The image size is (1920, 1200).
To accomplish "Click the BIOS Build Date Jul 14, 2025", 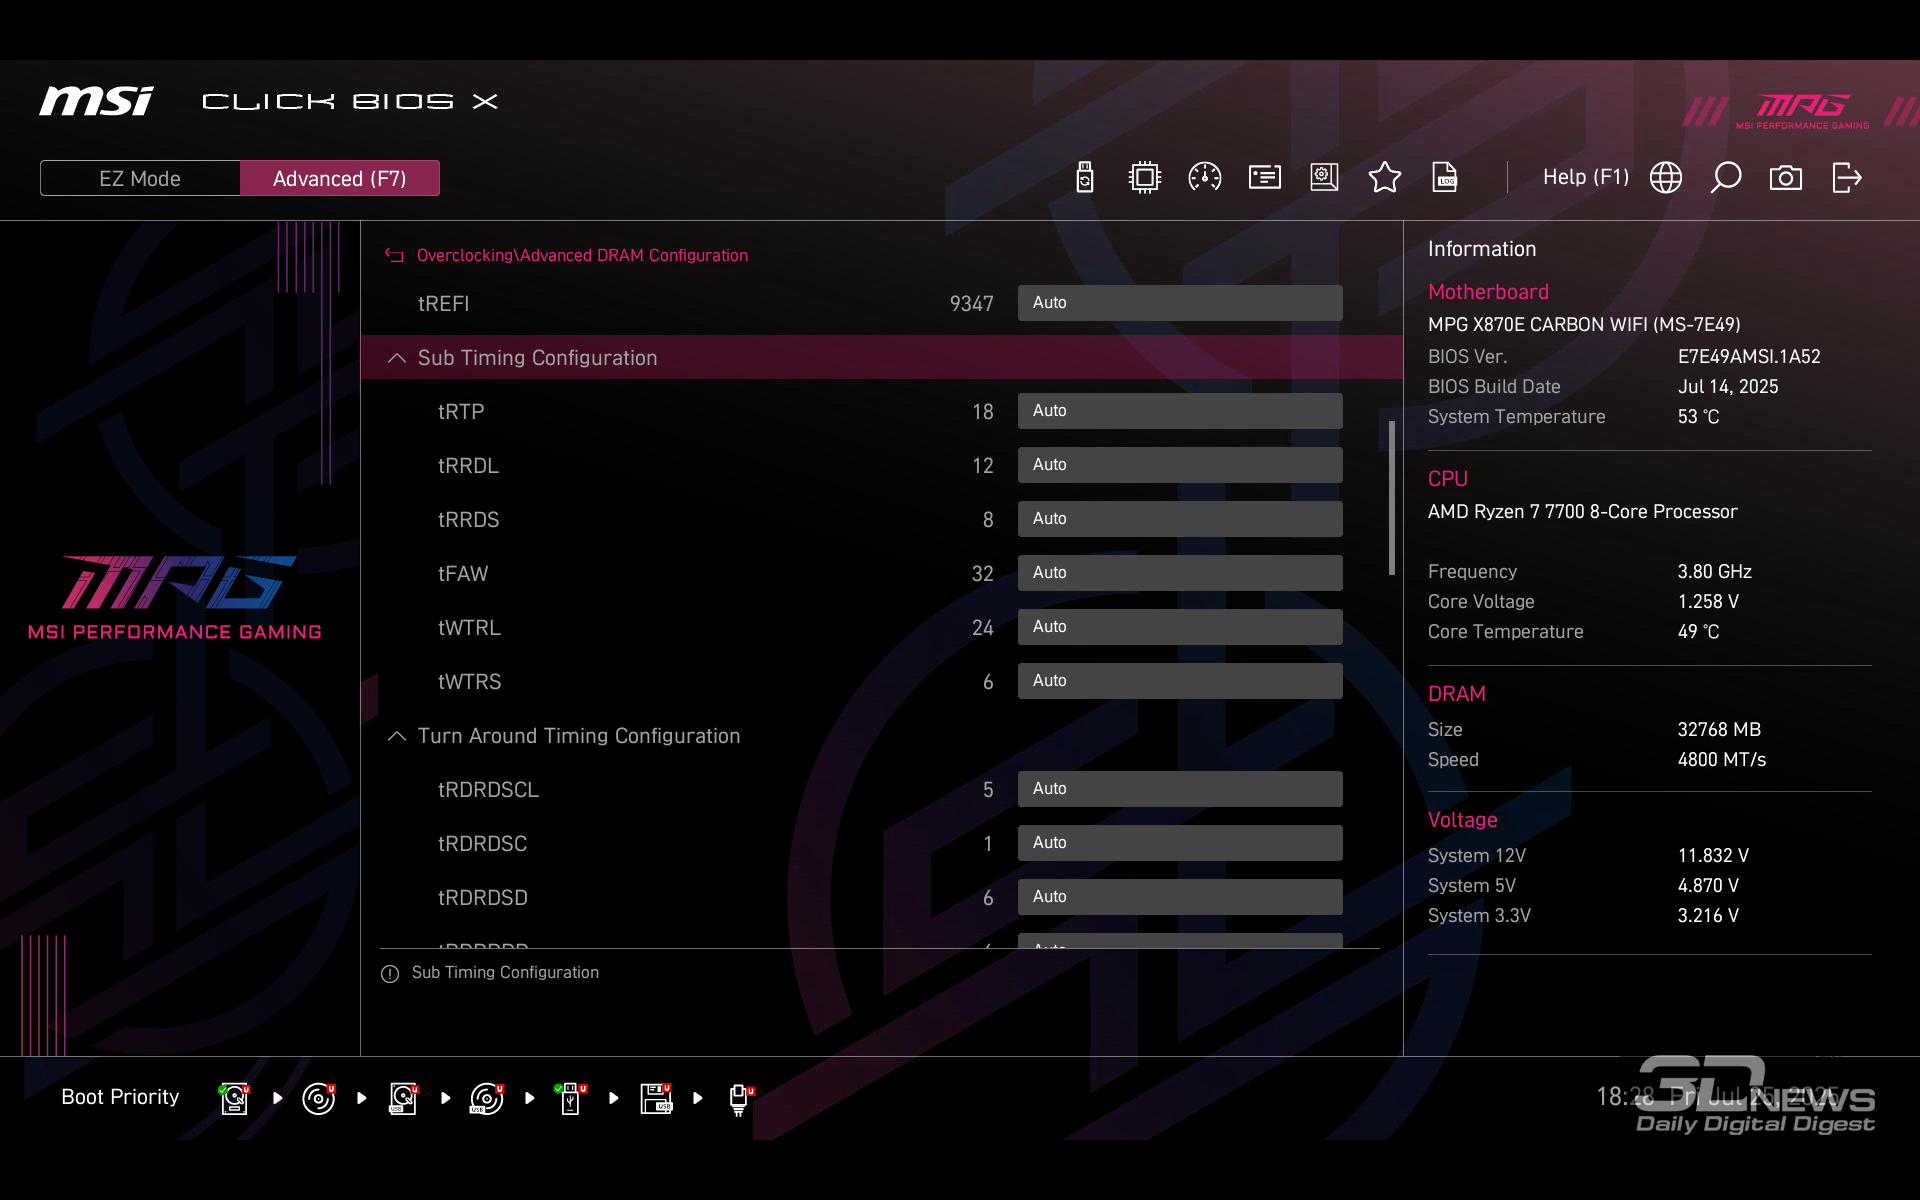I will [1728, 387].
